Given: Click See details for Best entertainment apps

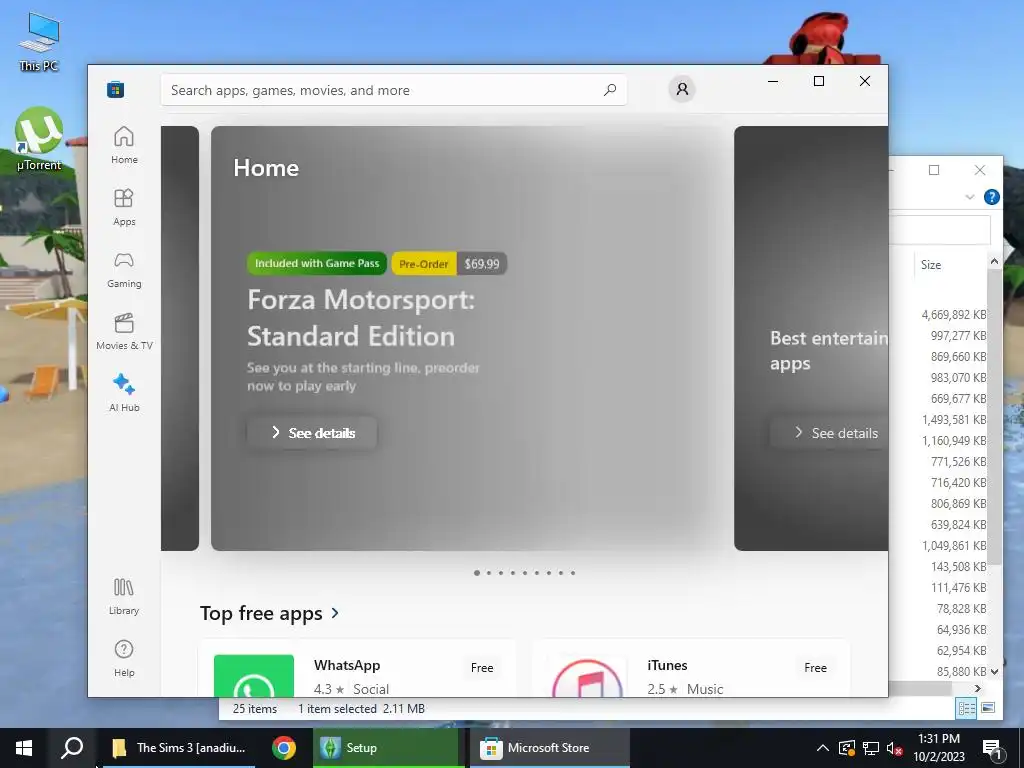Looking at the screenshot, I should [x=829, y=433].
